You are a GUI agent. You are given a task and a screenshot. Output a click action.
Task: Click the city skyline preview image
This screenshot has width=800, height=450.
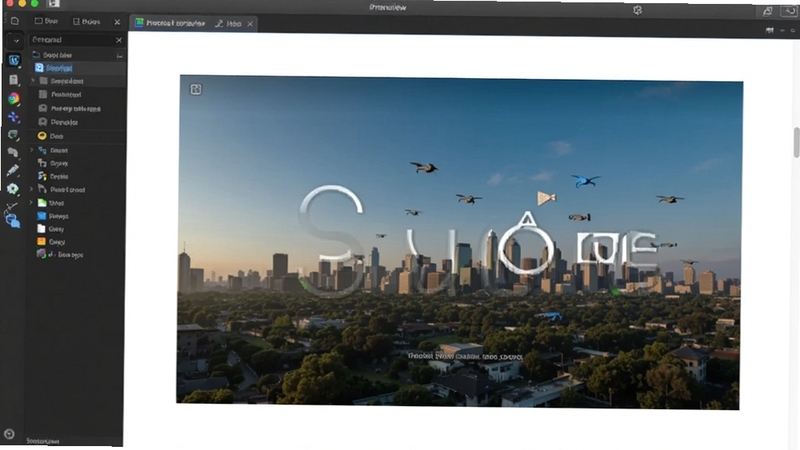459,242
